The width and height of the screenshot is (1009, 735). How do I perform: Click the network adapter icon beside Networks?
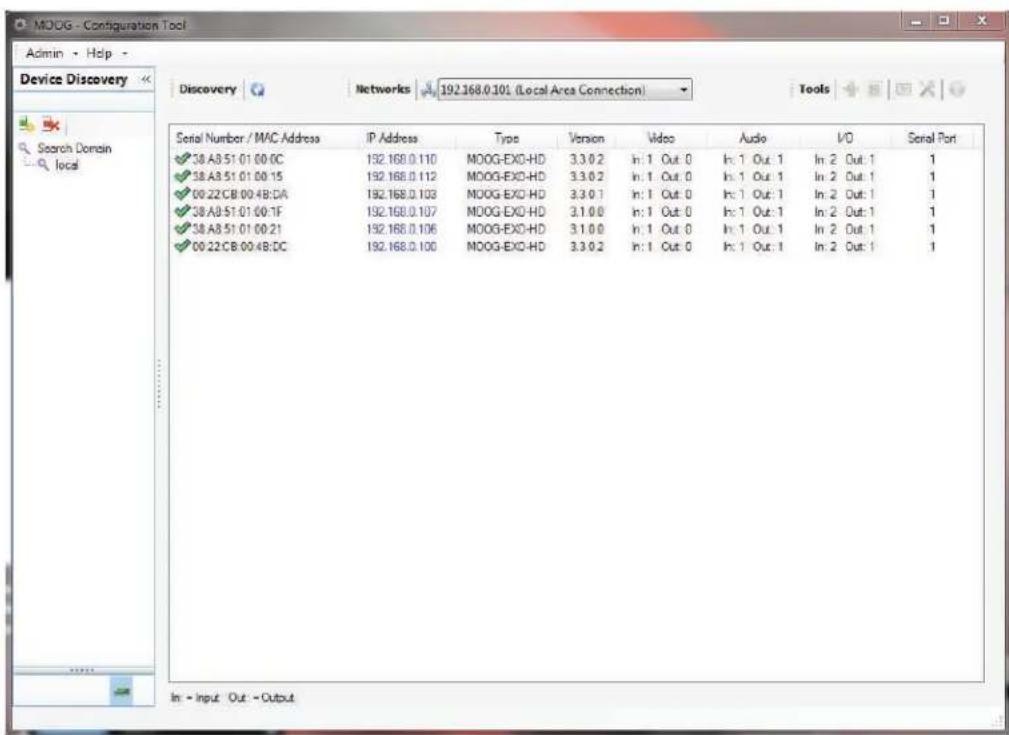[x=428, y=90]
